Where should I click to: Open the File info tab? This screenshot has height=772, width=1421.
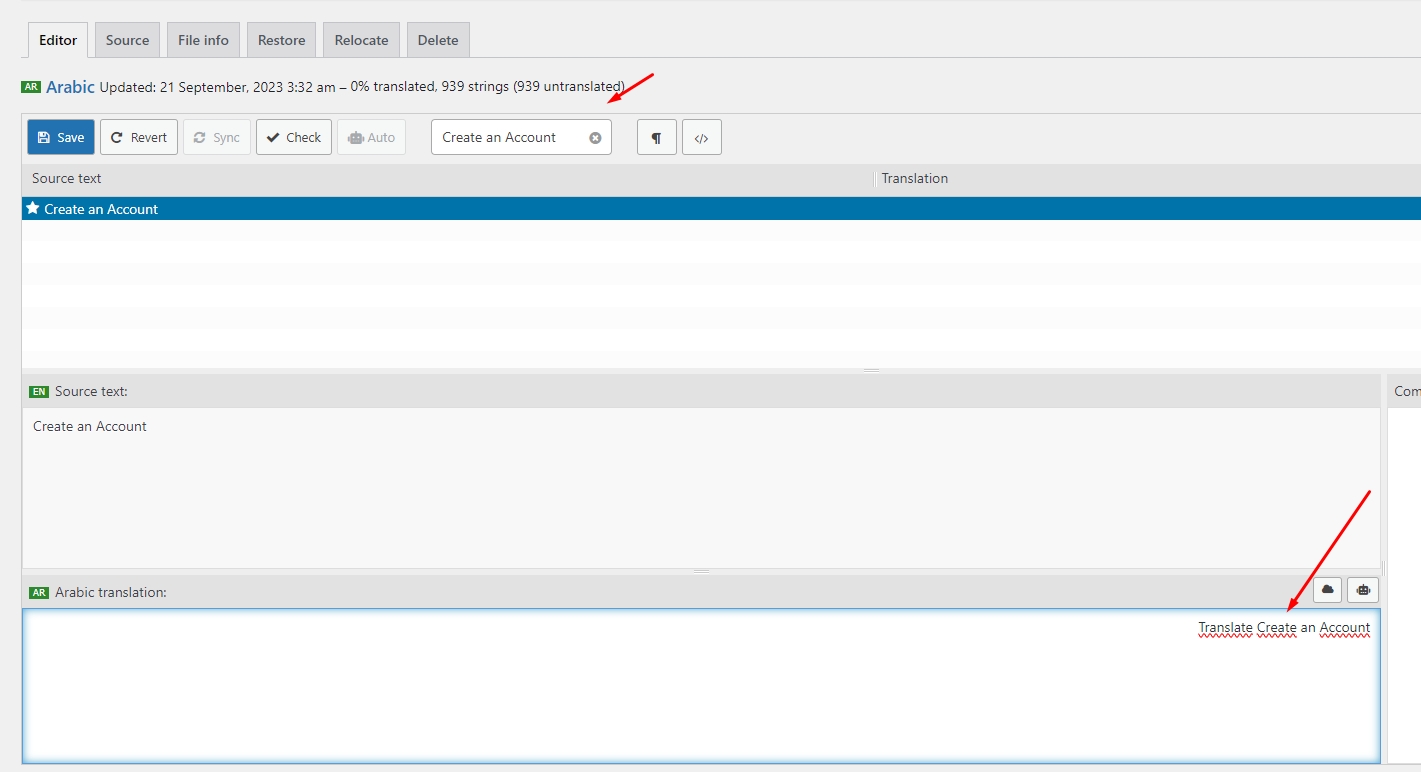click(x=203, y=40)
